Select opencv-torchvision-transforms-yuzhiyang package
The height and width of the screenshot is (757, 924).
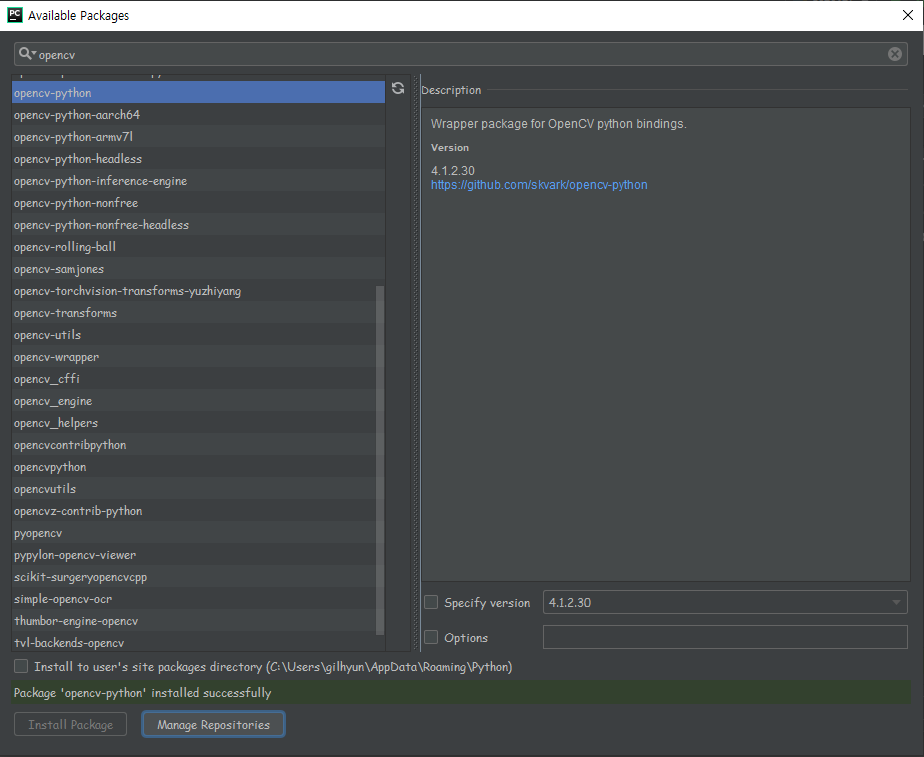tap(193, 290)
